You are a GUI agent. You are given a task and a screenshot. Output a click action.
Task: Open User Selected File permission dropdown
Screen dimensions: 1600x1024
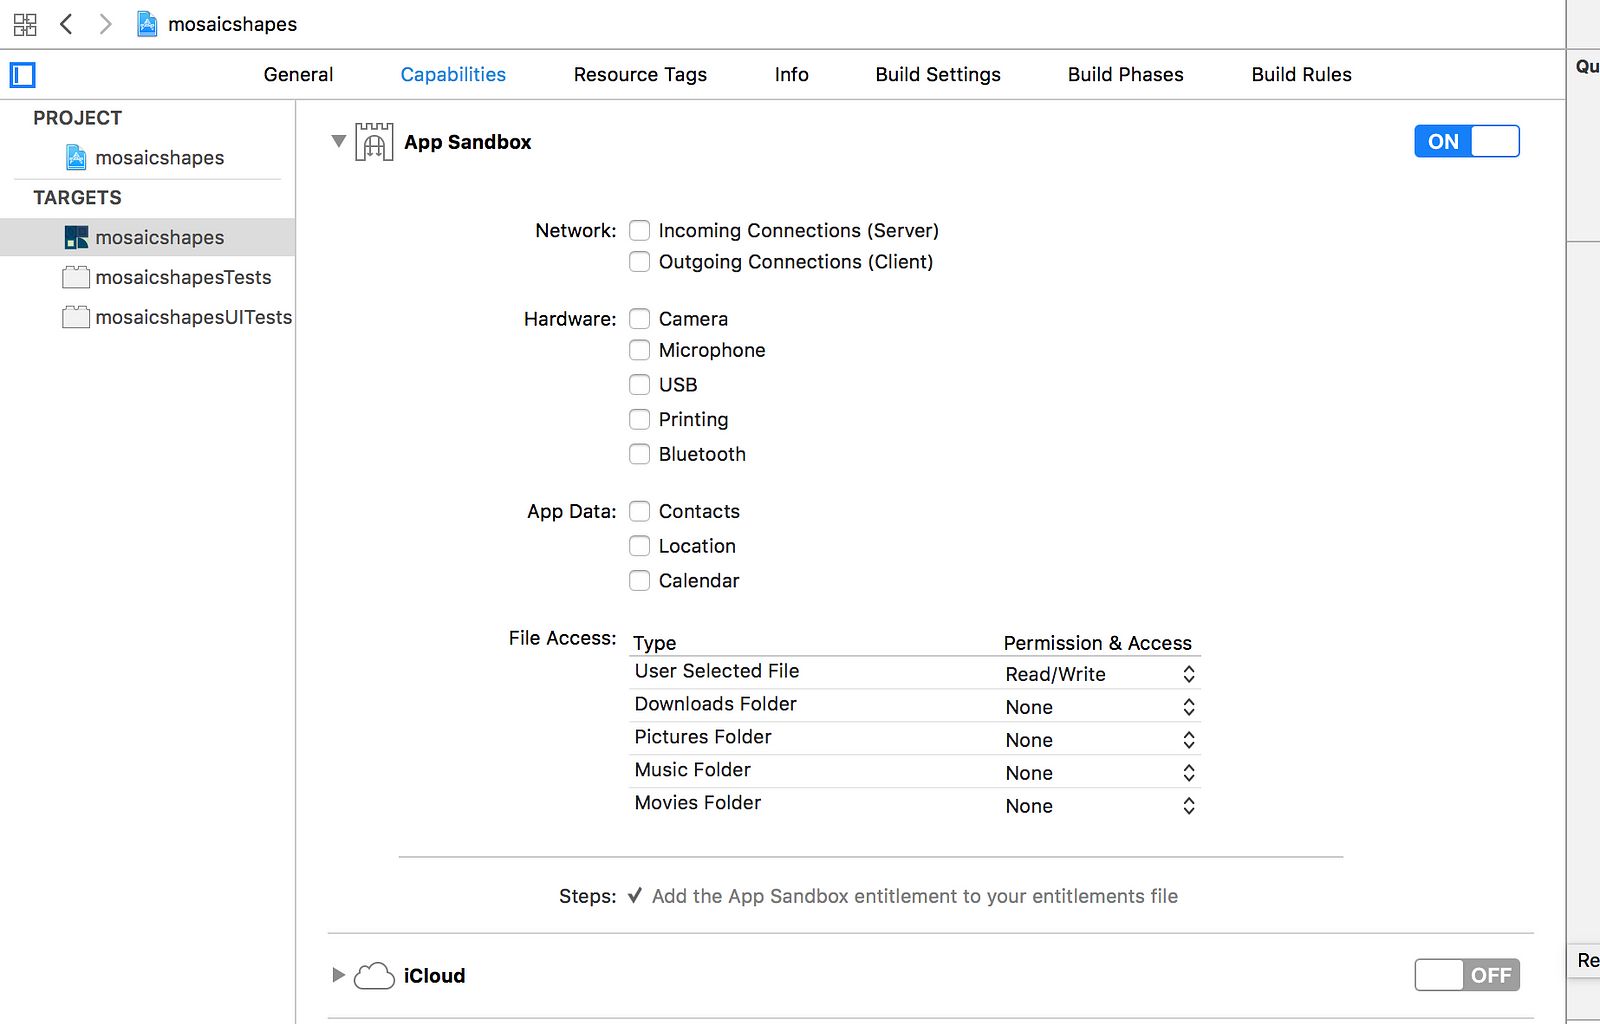(x=1100, y=674)
